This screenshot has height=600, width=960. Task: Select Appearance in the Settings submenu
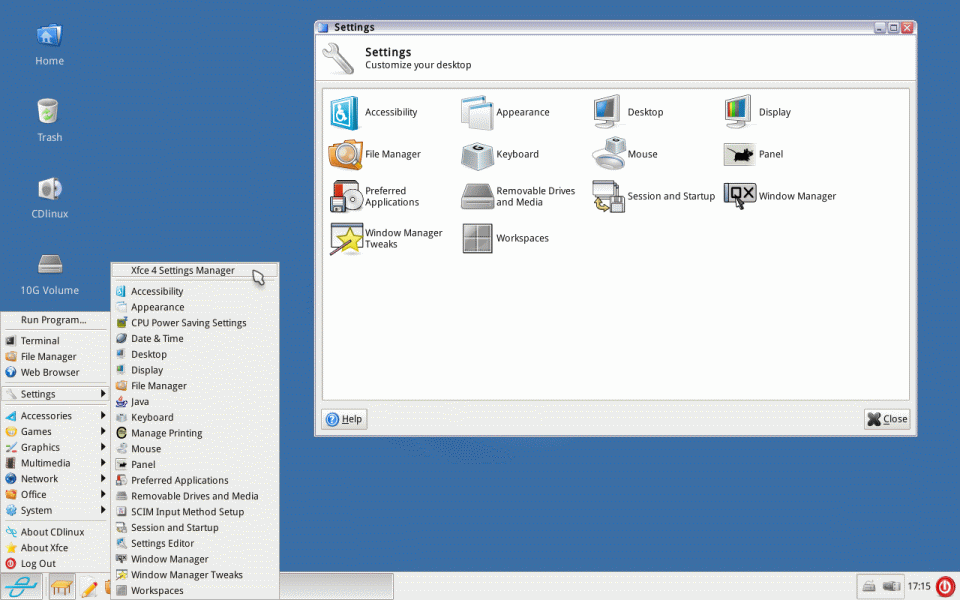point(195,308)
